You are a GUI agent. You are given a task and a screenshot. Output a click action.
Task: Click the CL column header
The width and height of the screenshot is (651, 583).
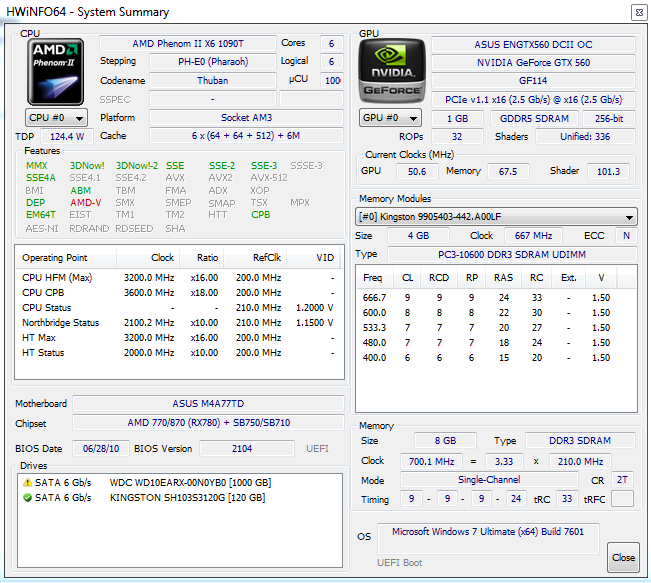click(x=407, y=277)
